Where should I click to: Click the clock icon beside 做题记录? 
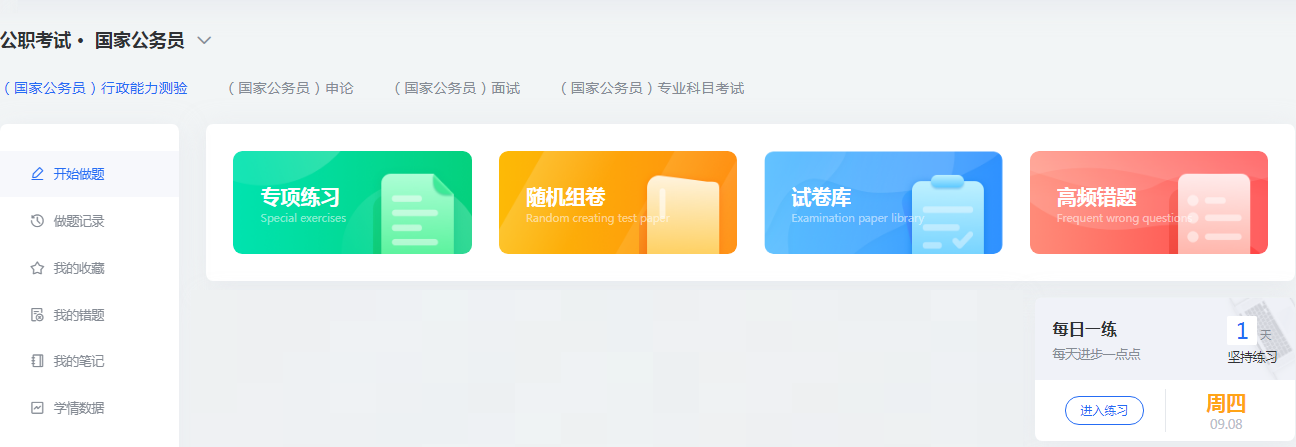pyautogui.click(x=37, y=221)
